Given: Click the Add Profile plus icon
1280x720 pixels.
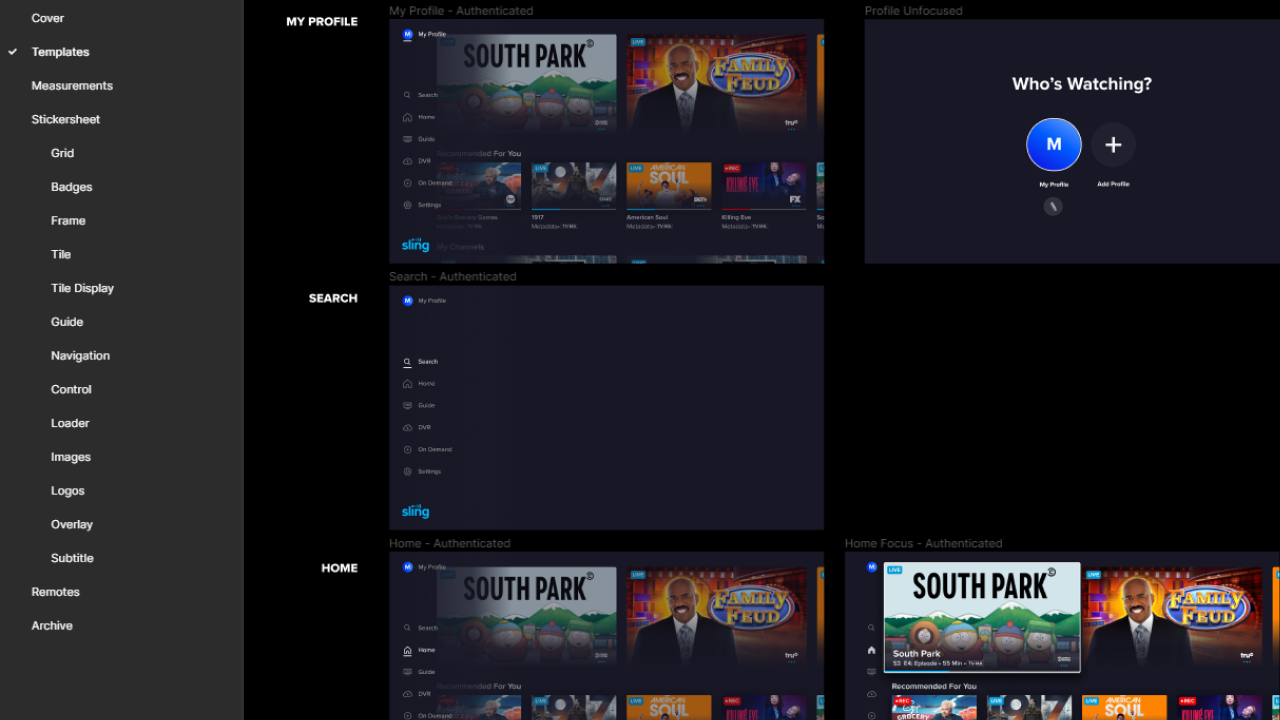Looking at the screenshot, I should click(x=1113, y=145).
